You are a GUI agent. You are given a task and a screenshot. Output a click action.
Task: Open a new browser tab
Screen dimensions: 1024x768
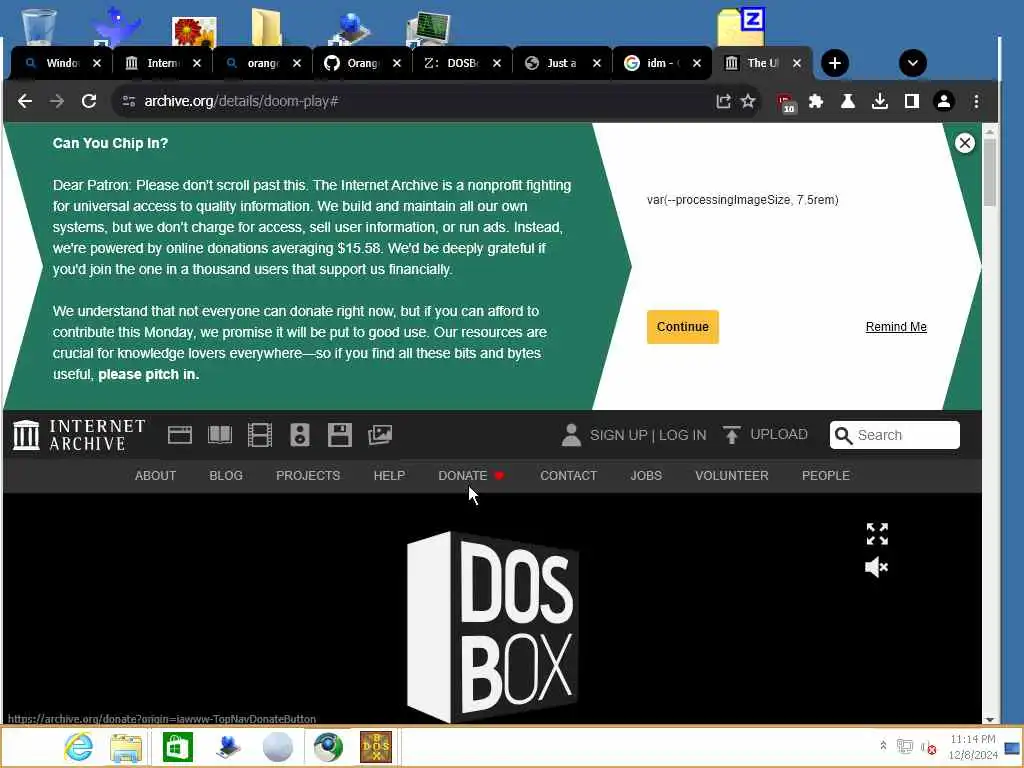835,63
